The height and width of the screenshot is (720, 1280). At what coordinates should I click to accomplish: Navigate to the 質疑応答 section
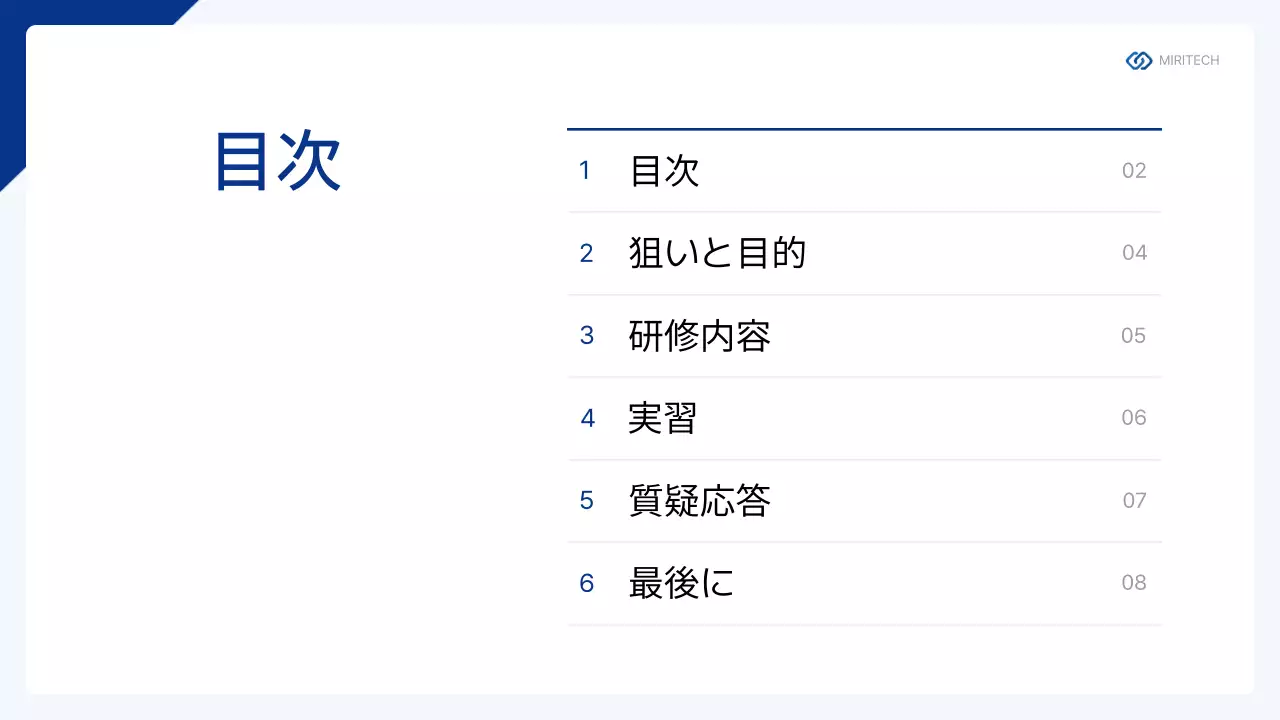point(699,500)
